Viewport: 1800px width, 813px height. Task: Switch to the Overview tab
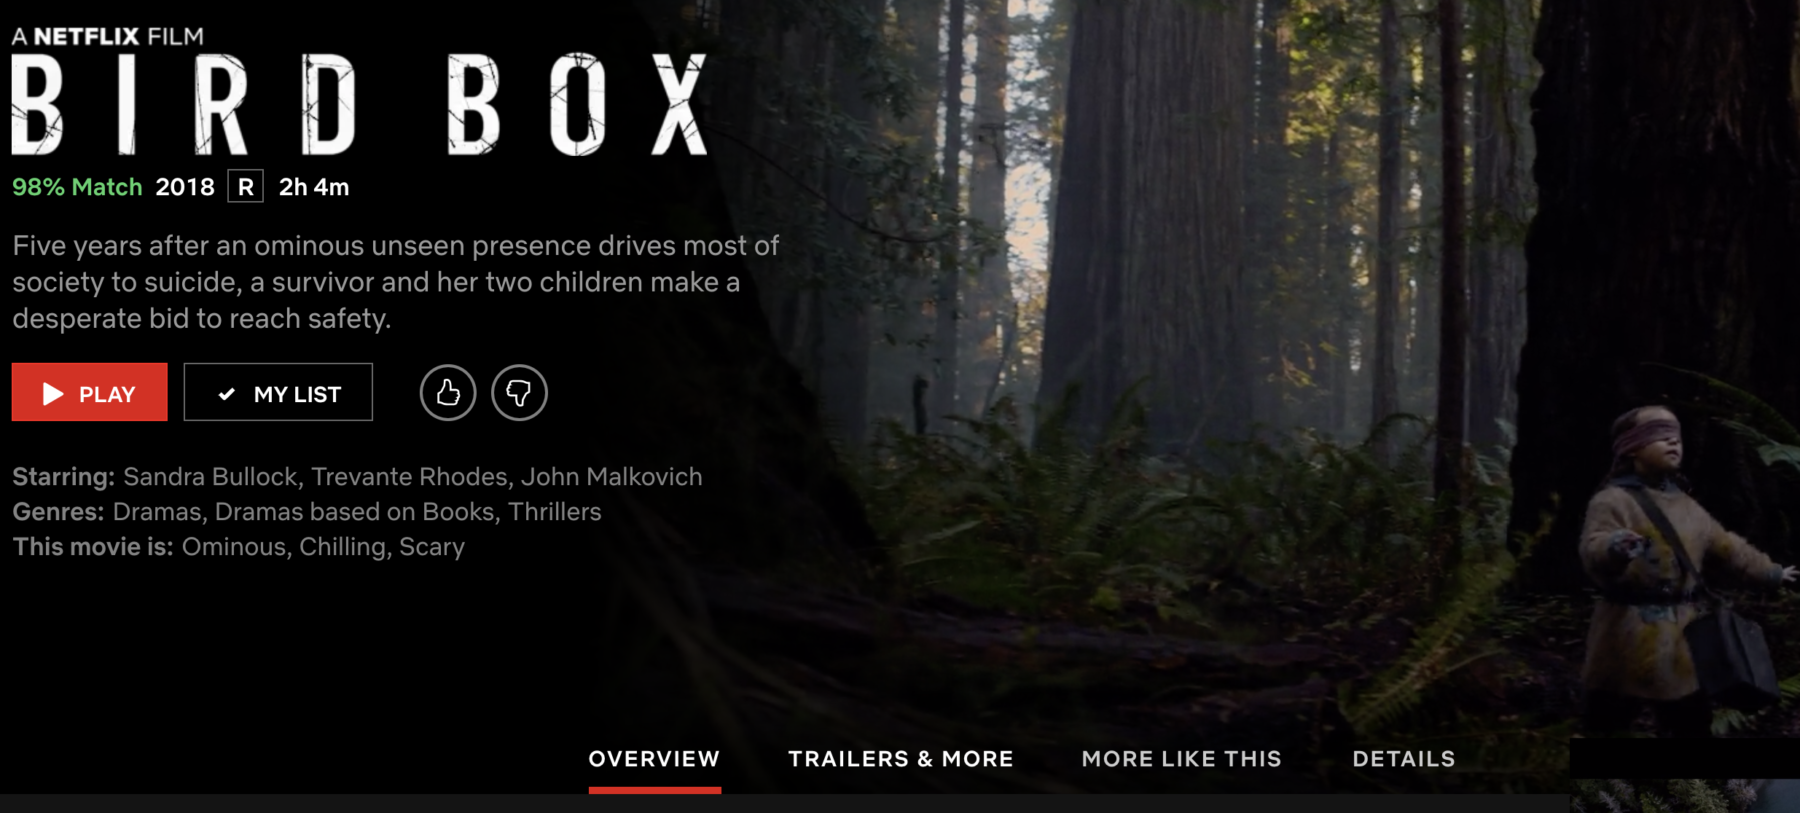pos(654,759)
